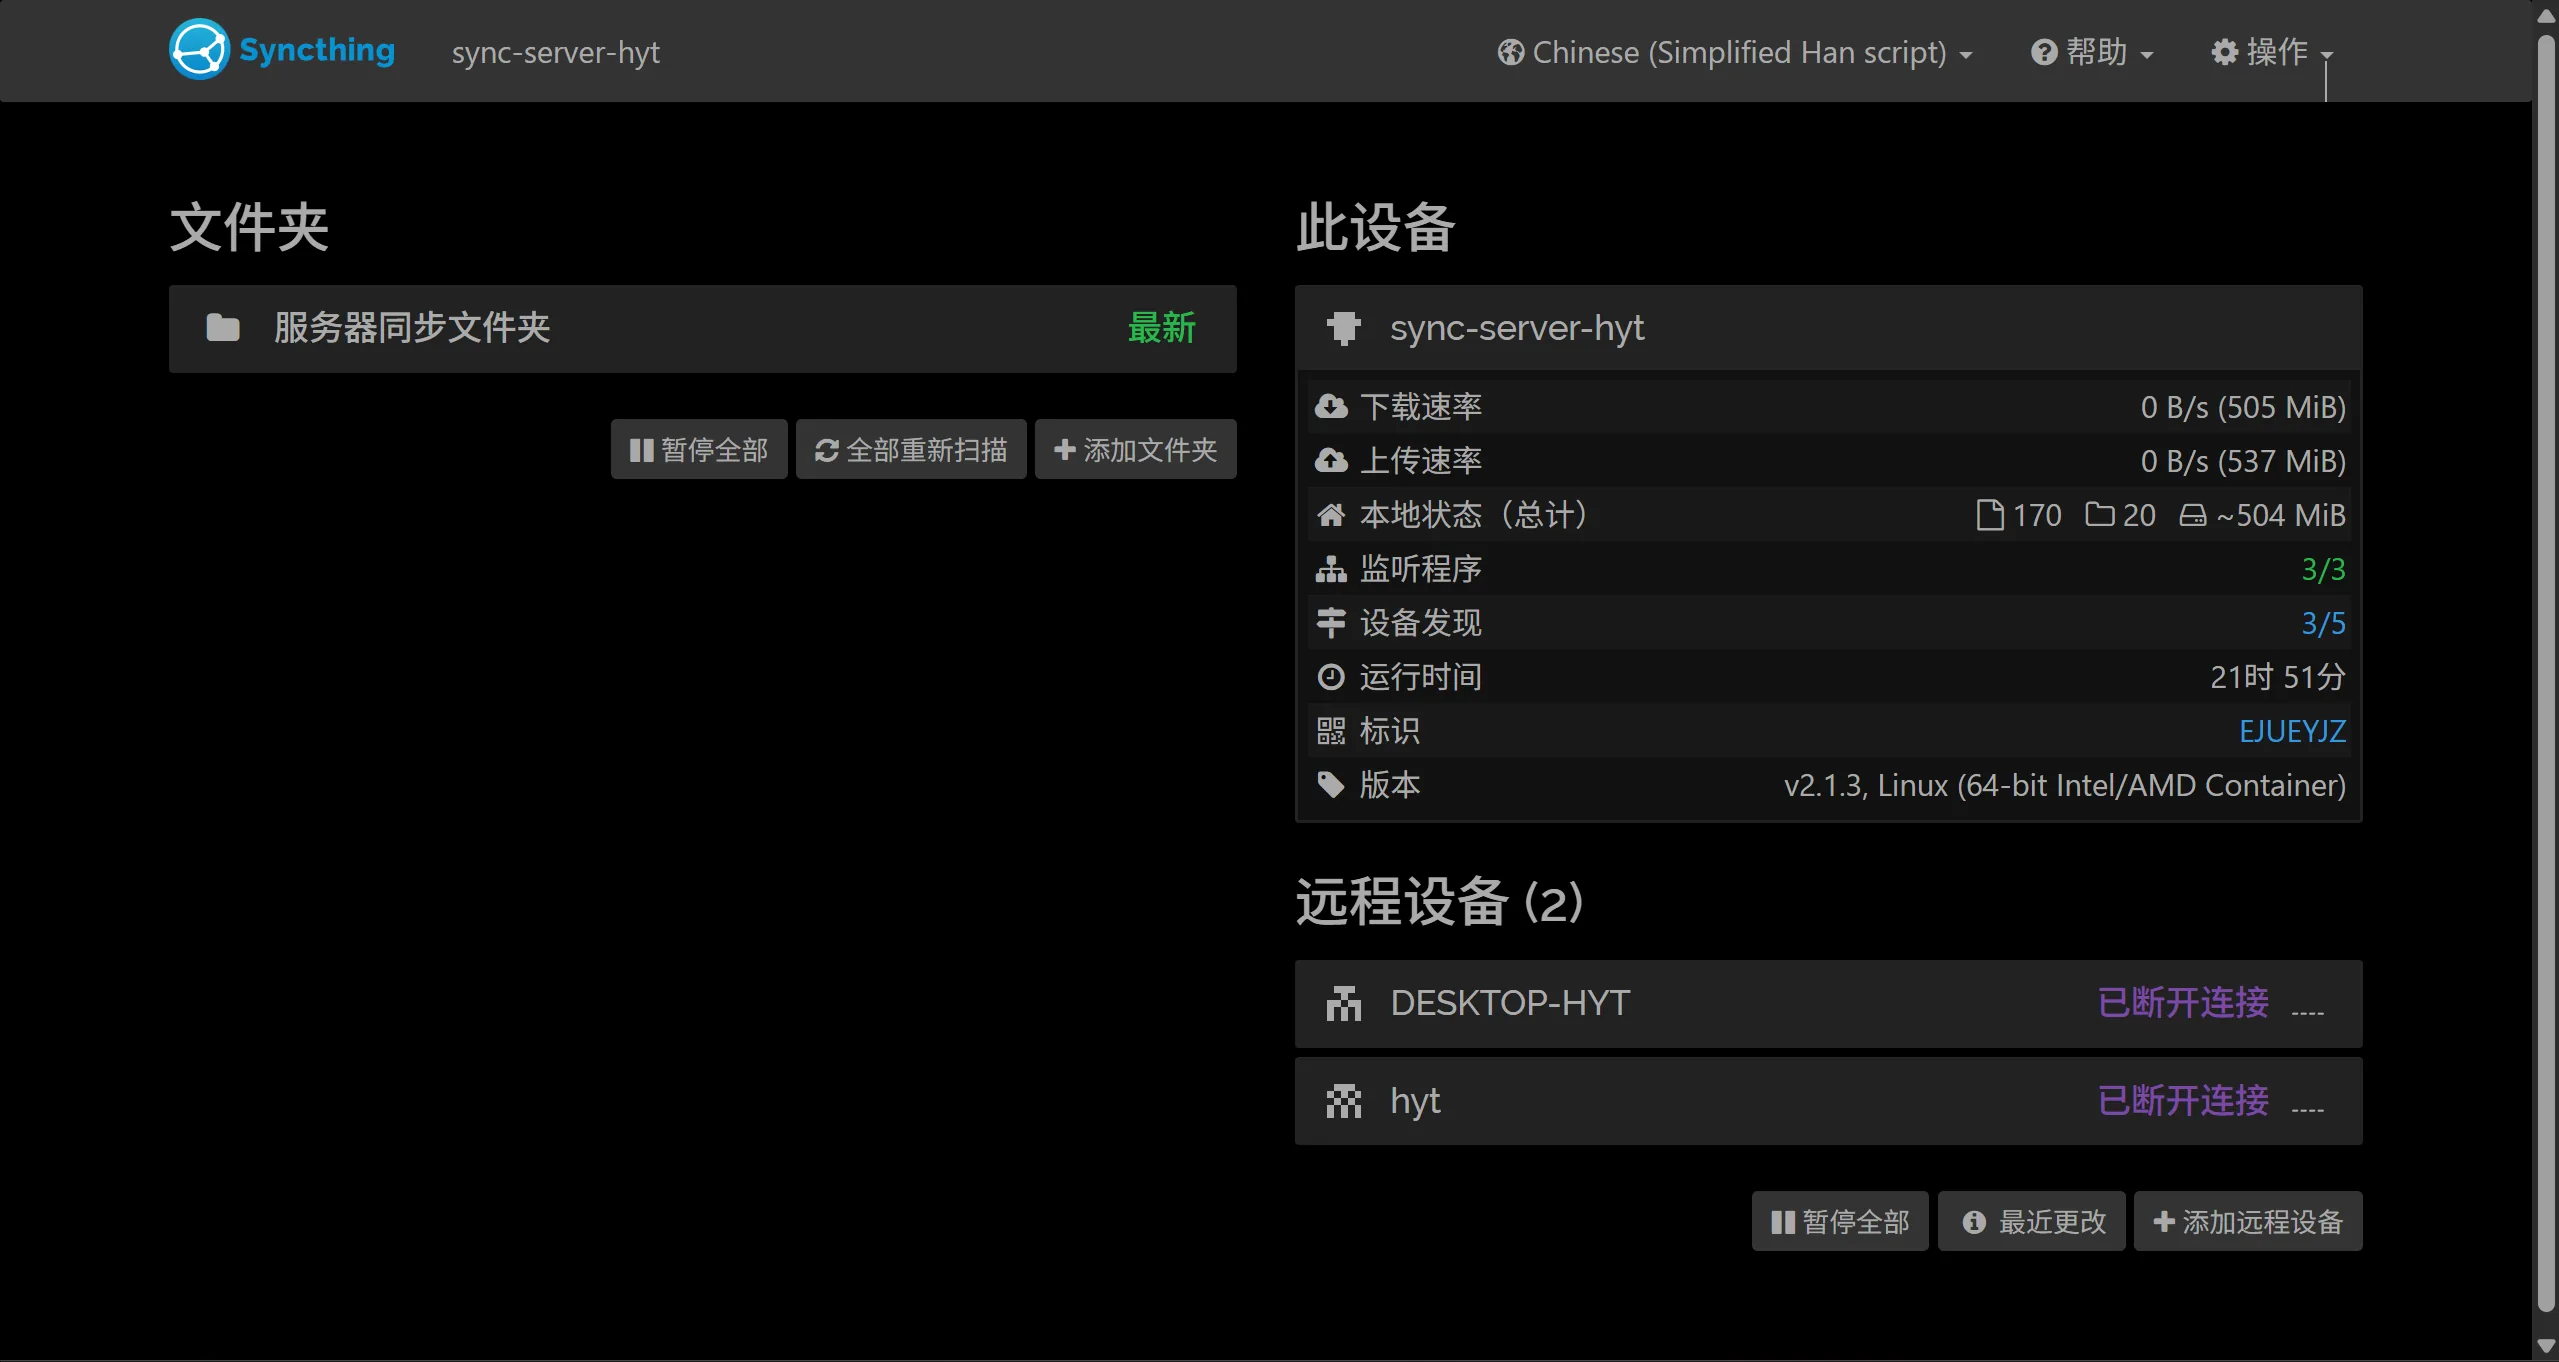Image resolution: width=2559 pixels, height=1362 pixels.
Task: Click the sync-server-hyt name in navbar
Action: click(x=556, y=52)
